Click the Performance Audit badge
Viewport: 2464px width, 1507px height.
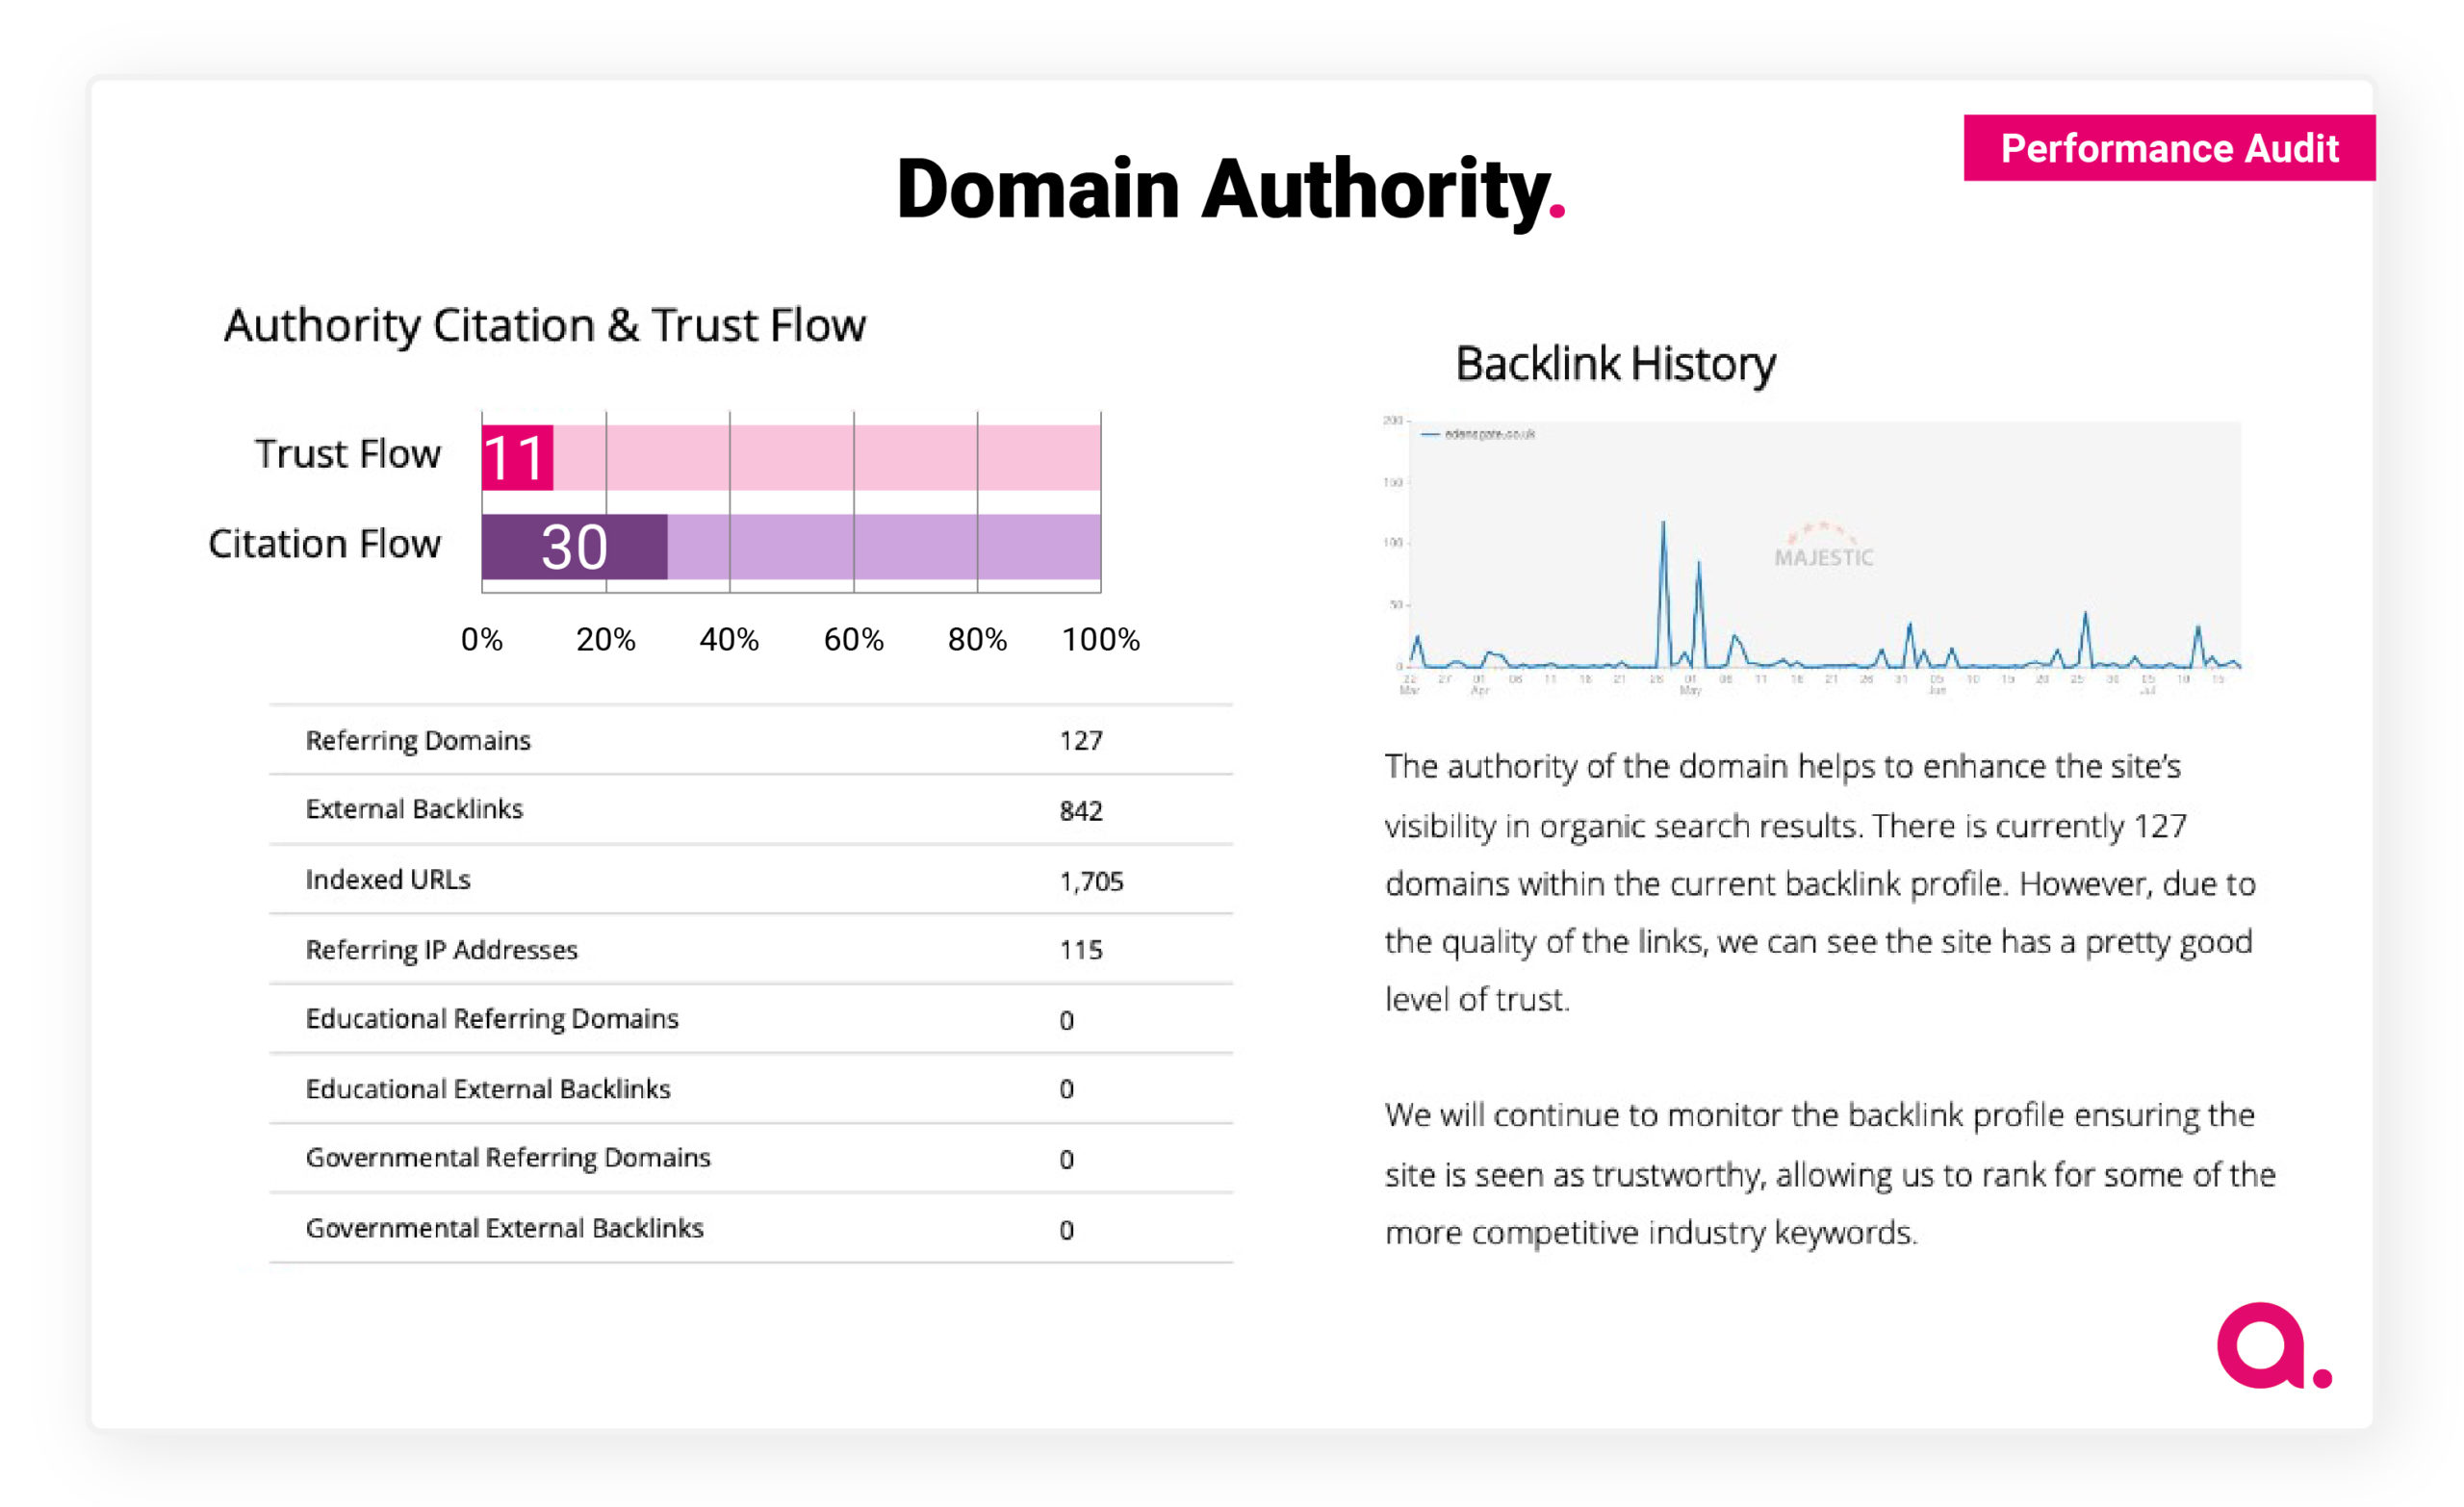[2169, 148]
